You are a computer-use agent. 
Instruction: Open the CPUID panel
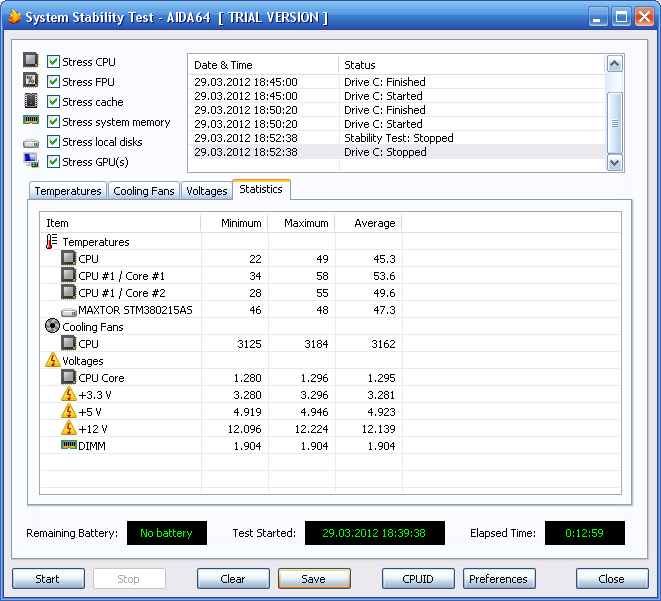(x=418, y=579)
